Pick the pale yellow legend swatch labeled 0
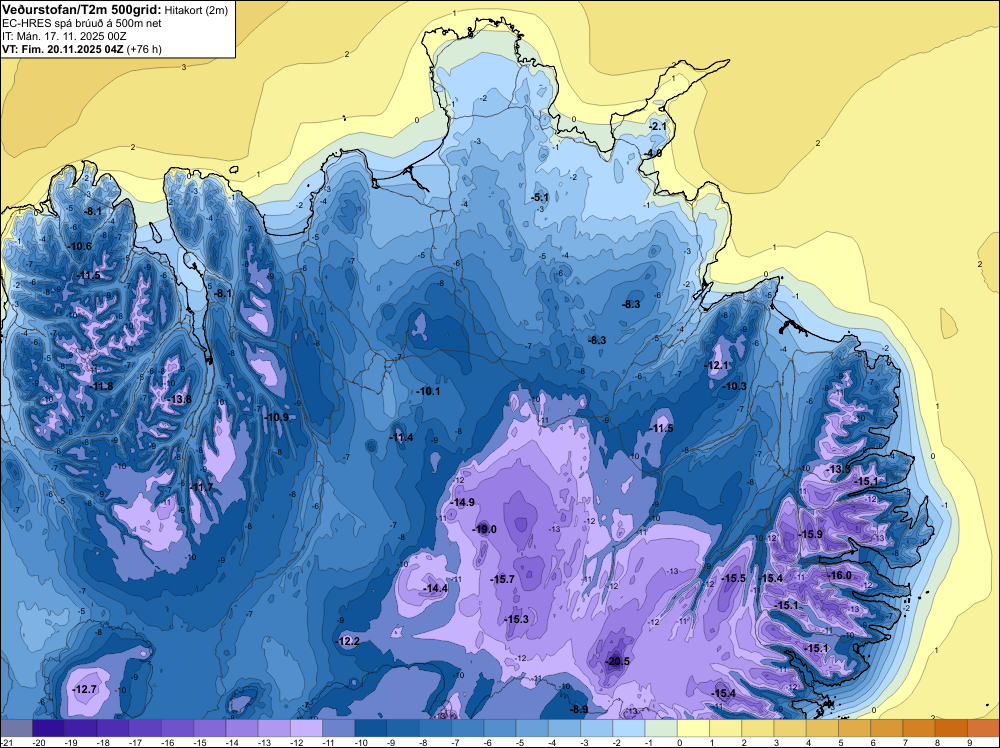1000x748 pixels. [x=693, y=728]
